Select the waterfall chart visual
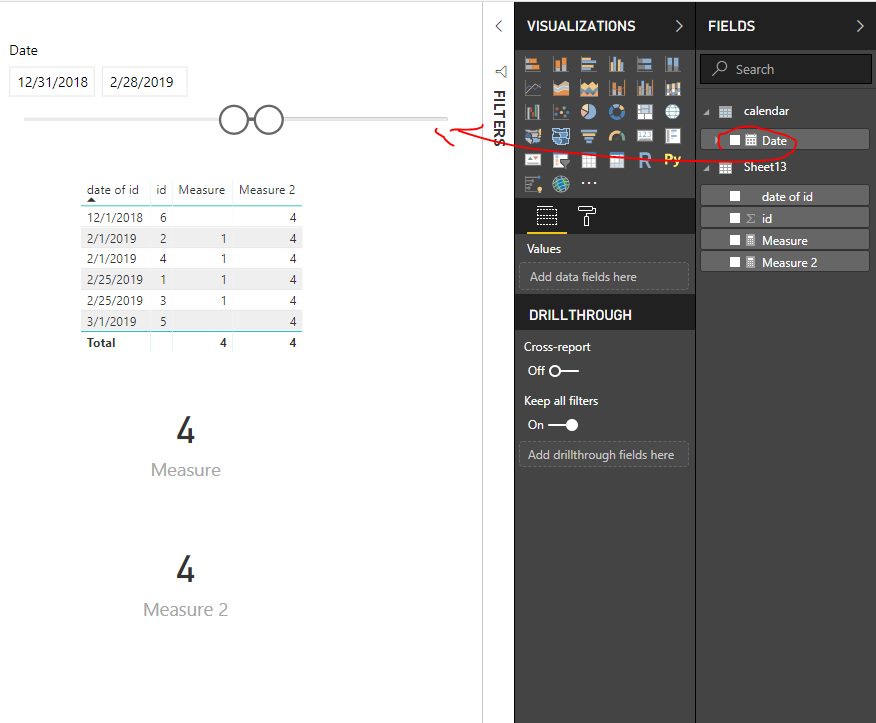The height and width of the screenshot is (723, 876). [x=532, y=112]
